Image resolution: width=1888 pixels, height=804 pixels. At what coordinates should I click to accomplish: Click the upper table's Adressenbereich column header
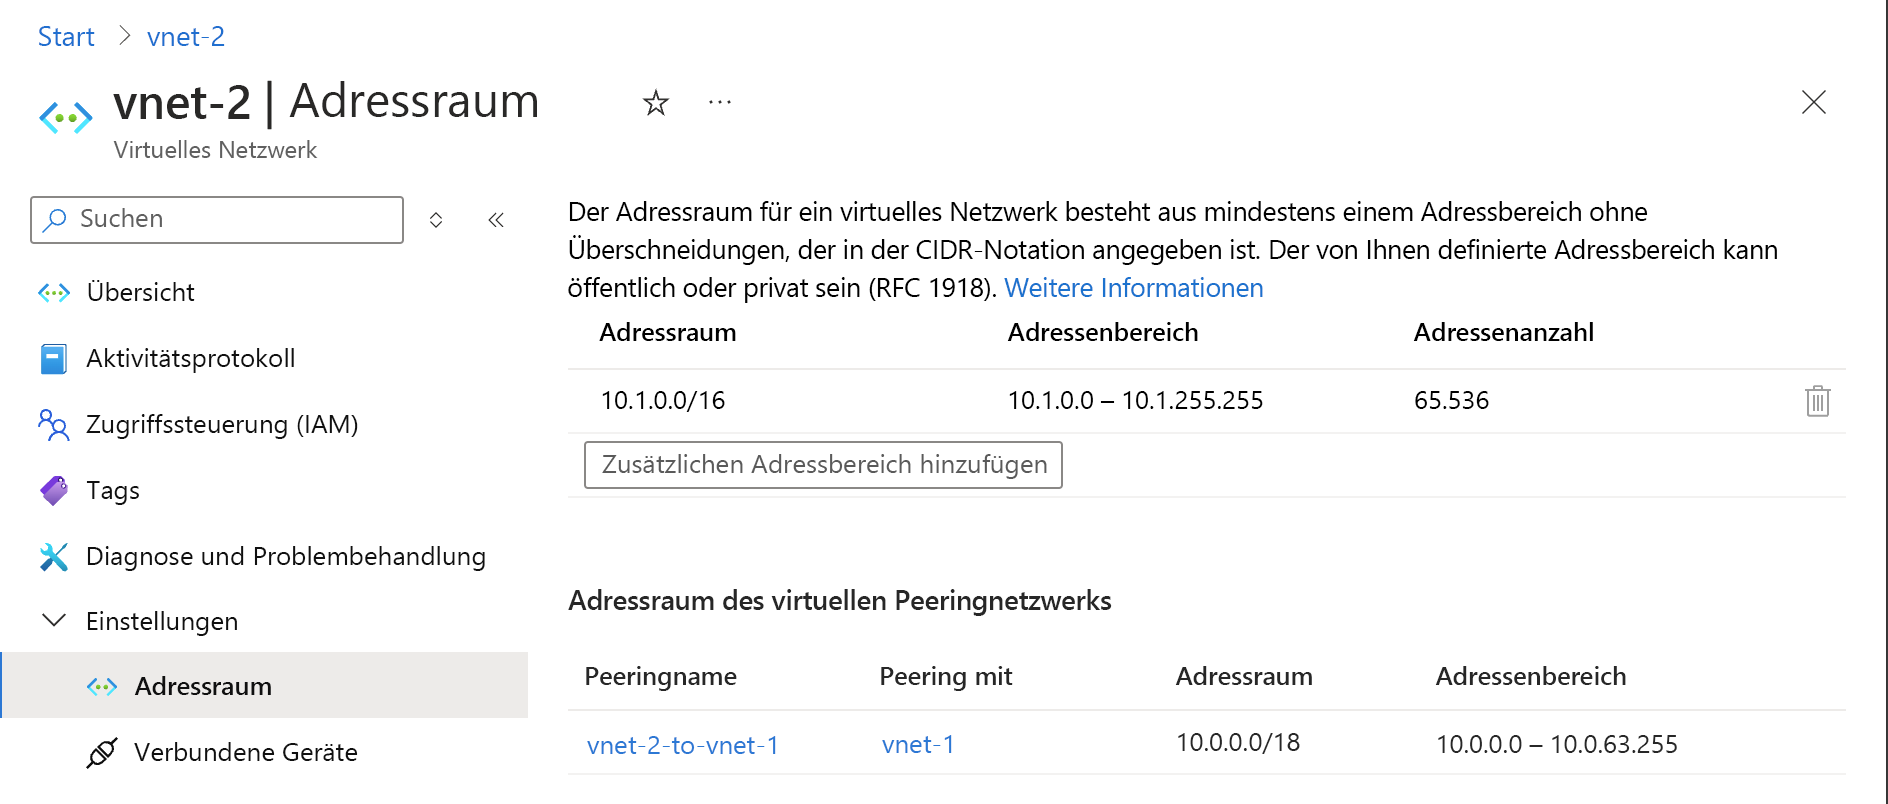pos(1103,333)
